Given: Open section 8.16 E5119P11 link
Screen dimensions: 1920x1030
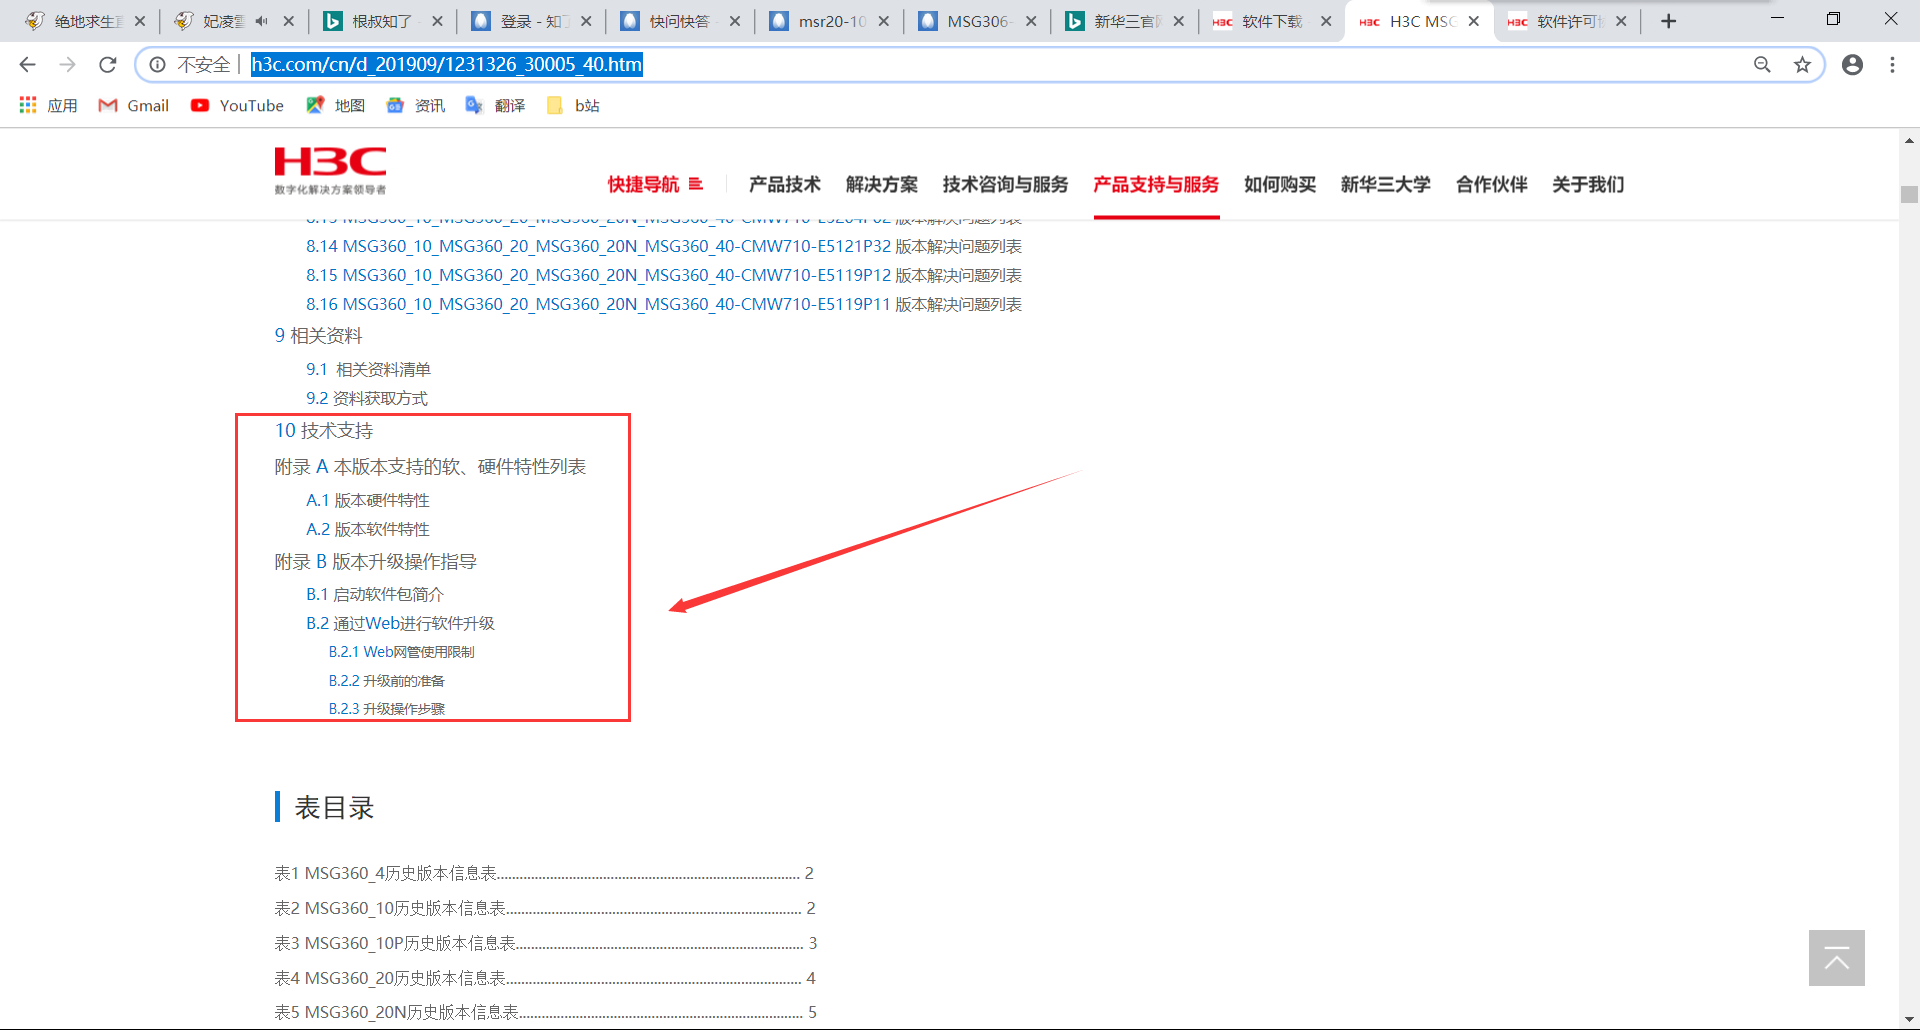Looking at the screenshot, I should [664, 304].
